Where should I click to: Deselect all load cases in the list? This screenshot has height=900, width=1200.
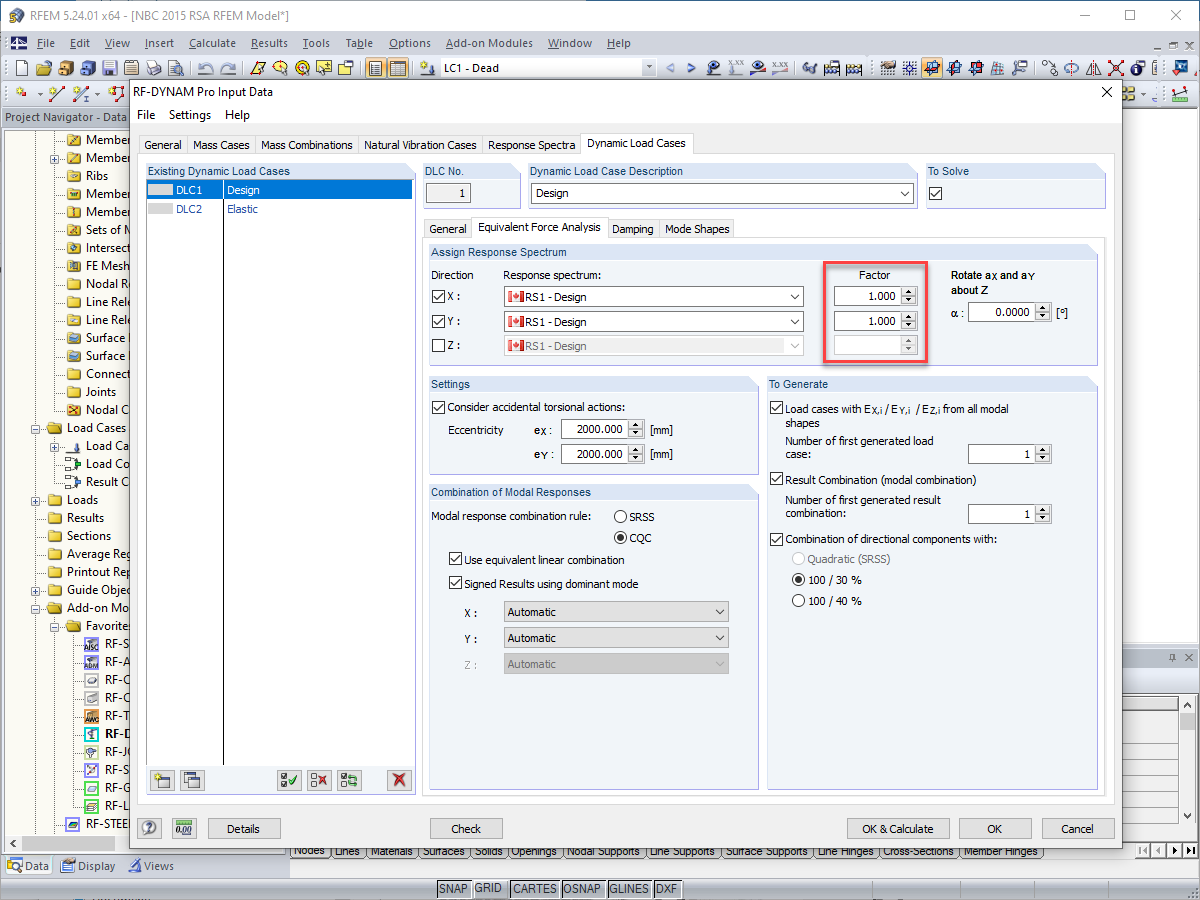319,780
